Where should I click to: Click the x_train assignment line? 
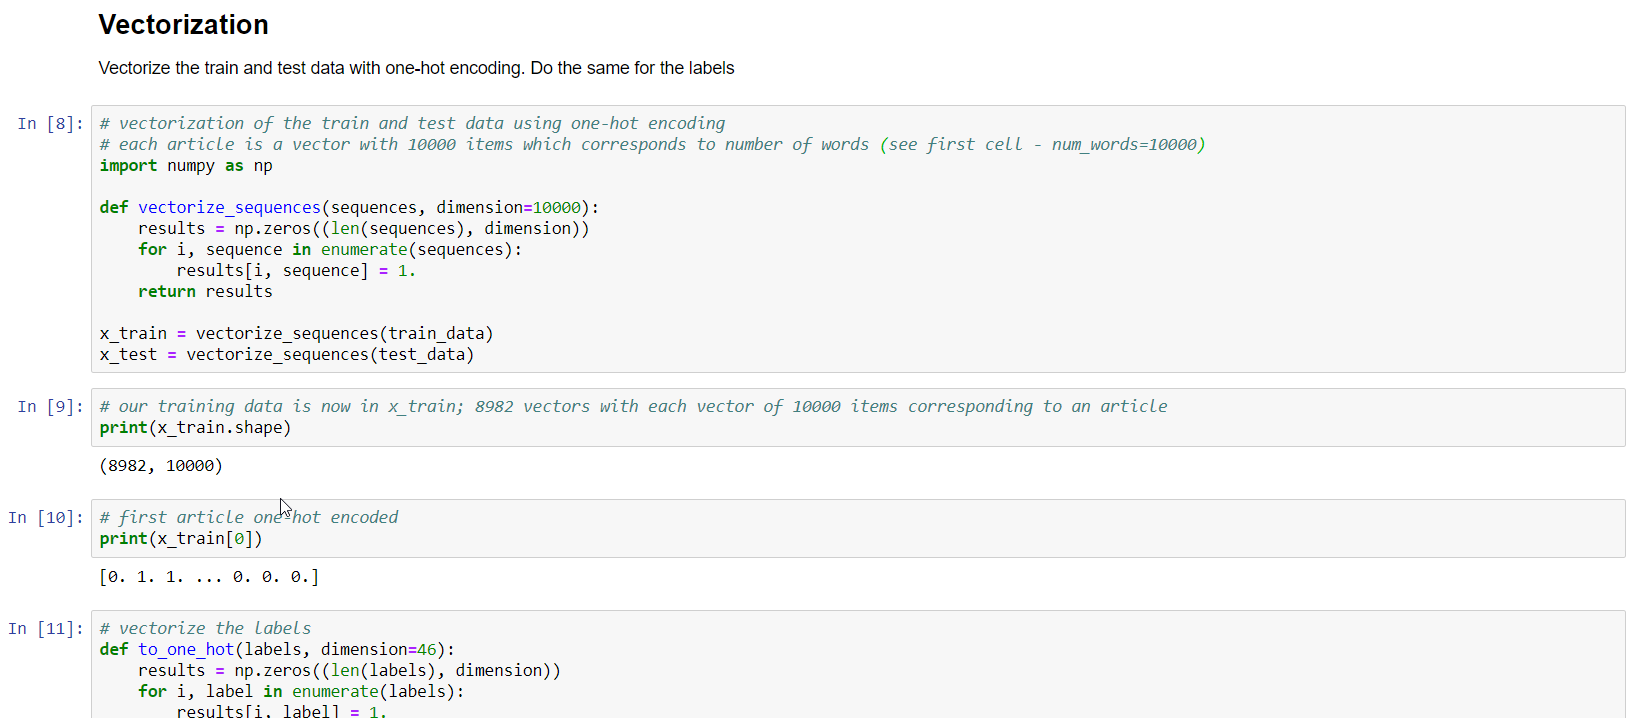point(296,334)
